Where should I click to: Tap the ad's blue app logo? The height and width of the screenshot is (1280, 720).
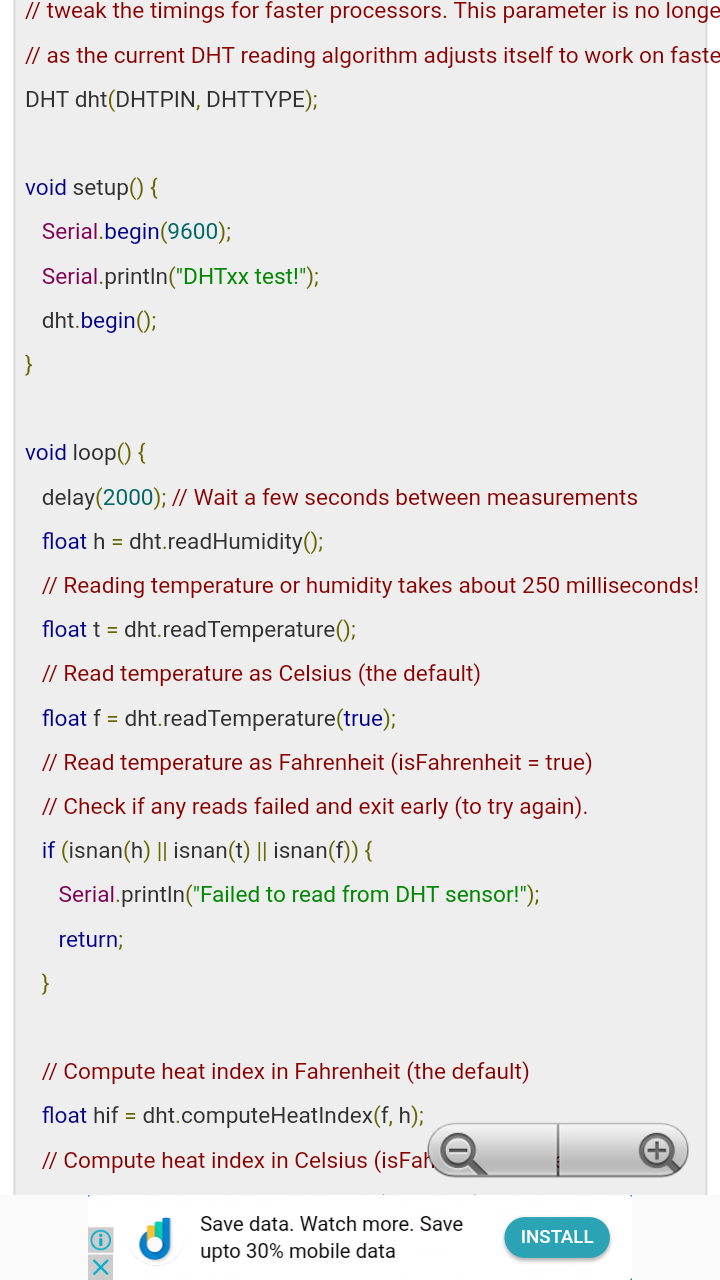pyautogui.click(x=155, y=1238)
